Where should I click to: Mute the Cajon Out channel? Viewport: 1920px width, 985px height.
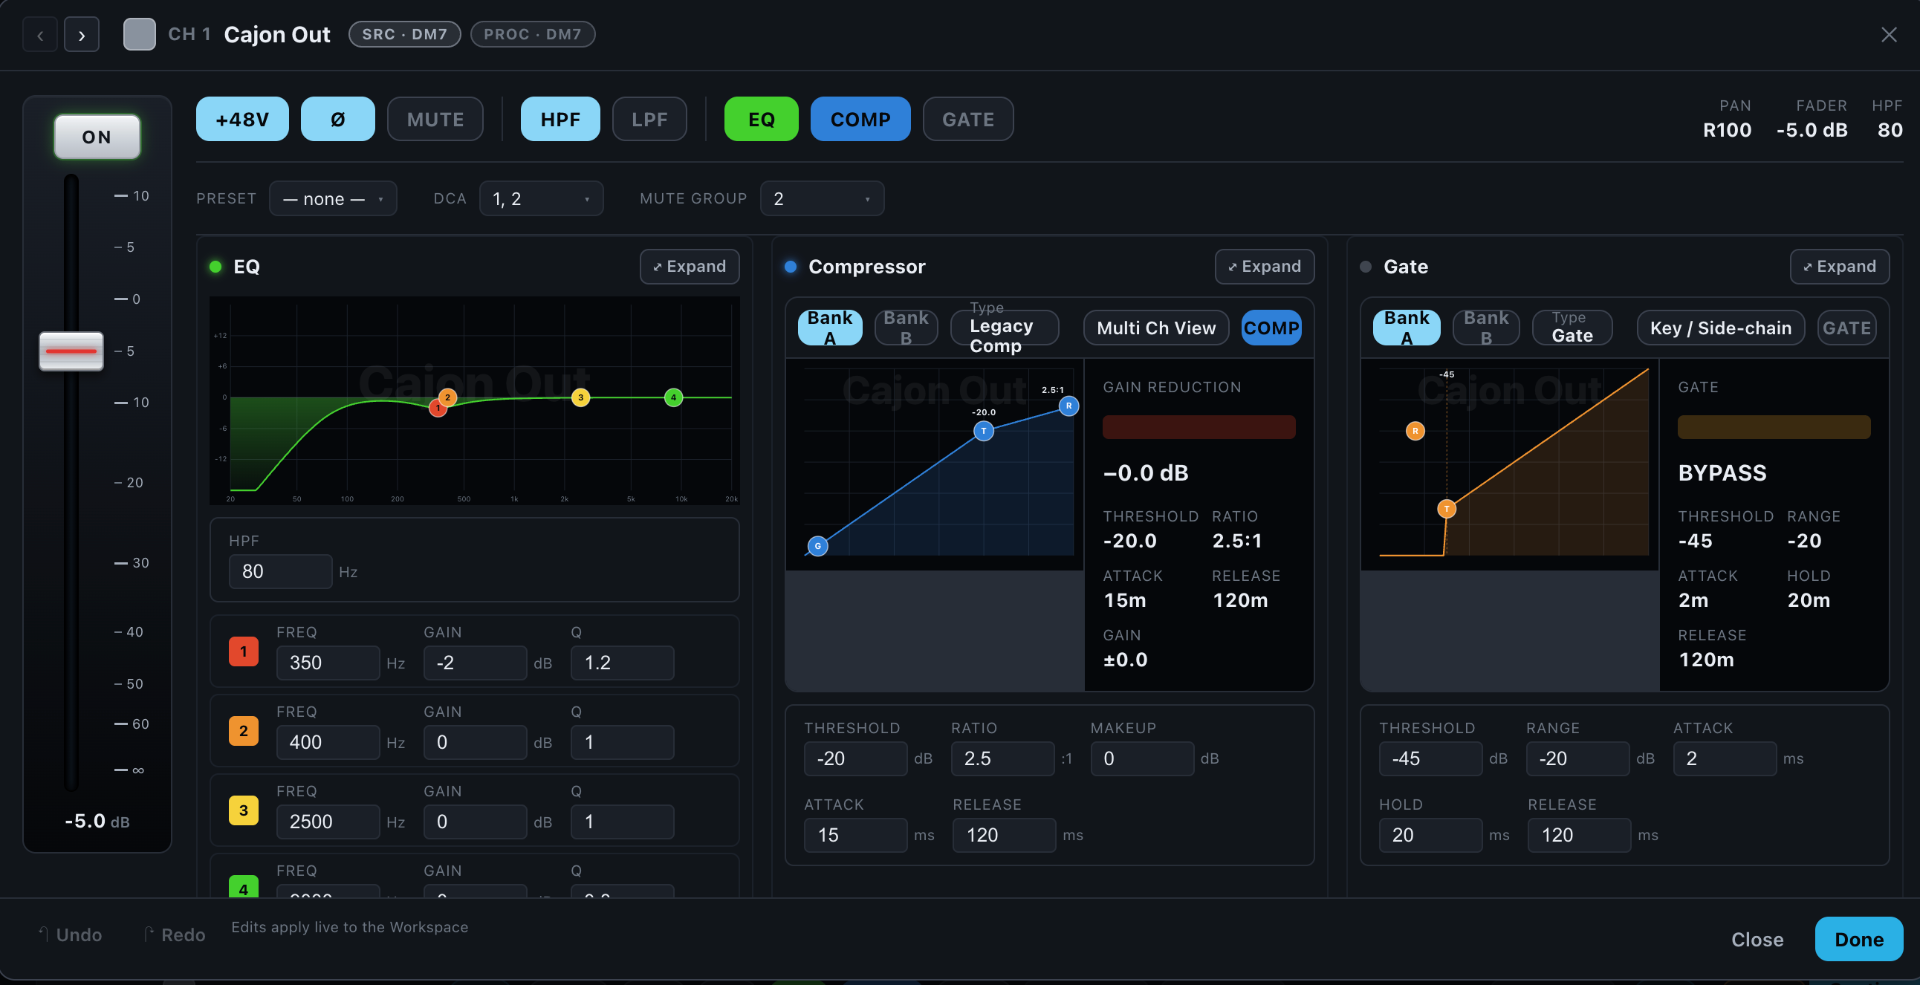435,119
